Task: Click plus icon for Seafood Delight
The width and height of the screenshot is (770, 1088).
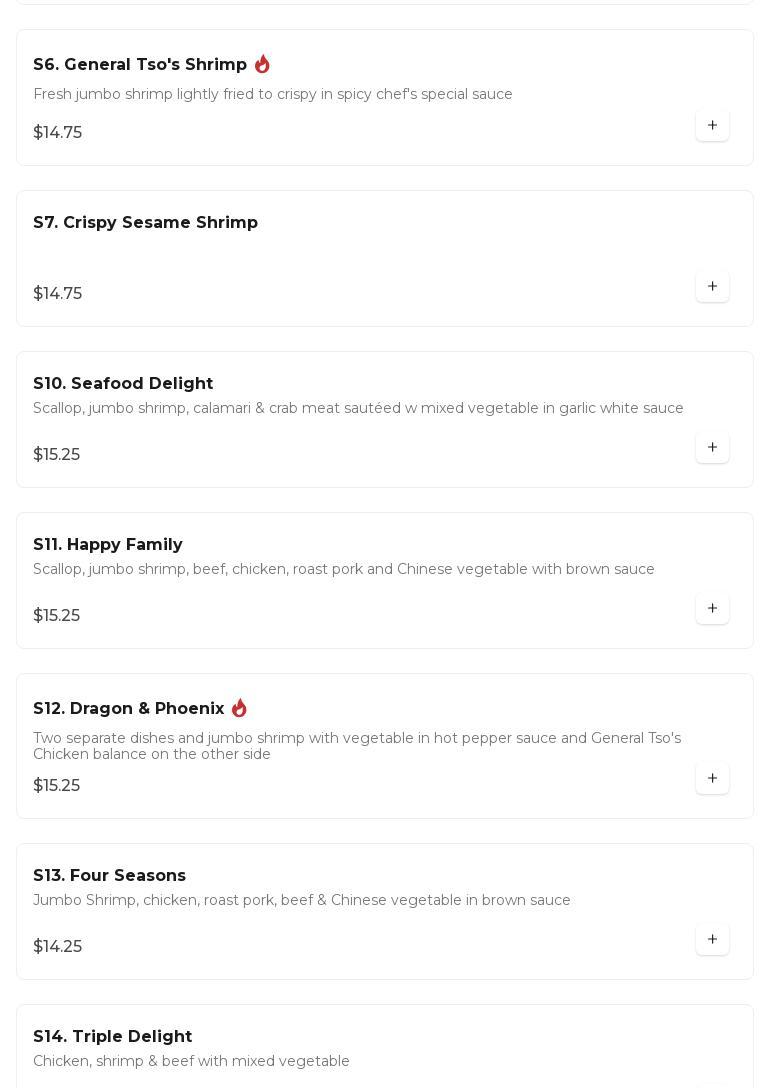Action: click(712, 448)
